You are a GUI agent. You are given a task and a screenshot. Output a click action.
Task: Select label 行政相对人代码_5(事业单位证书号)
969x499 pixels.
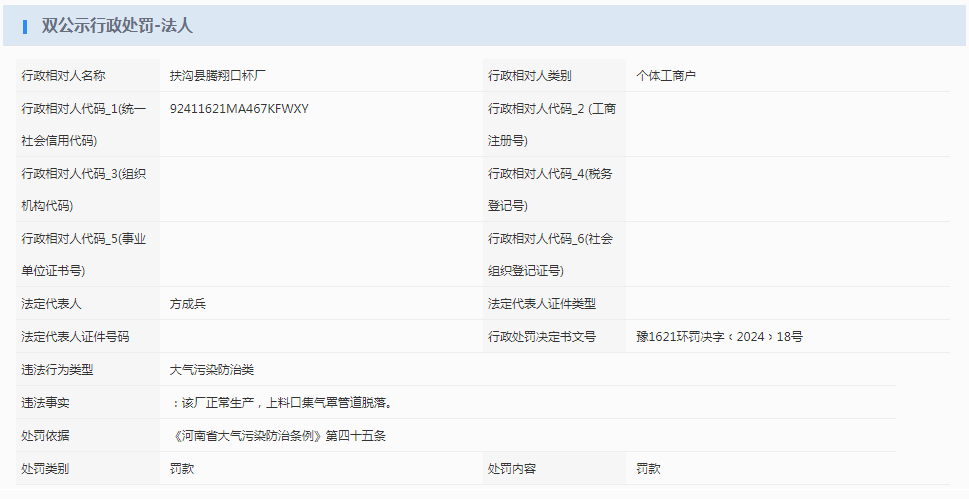[x=83, y=254]
